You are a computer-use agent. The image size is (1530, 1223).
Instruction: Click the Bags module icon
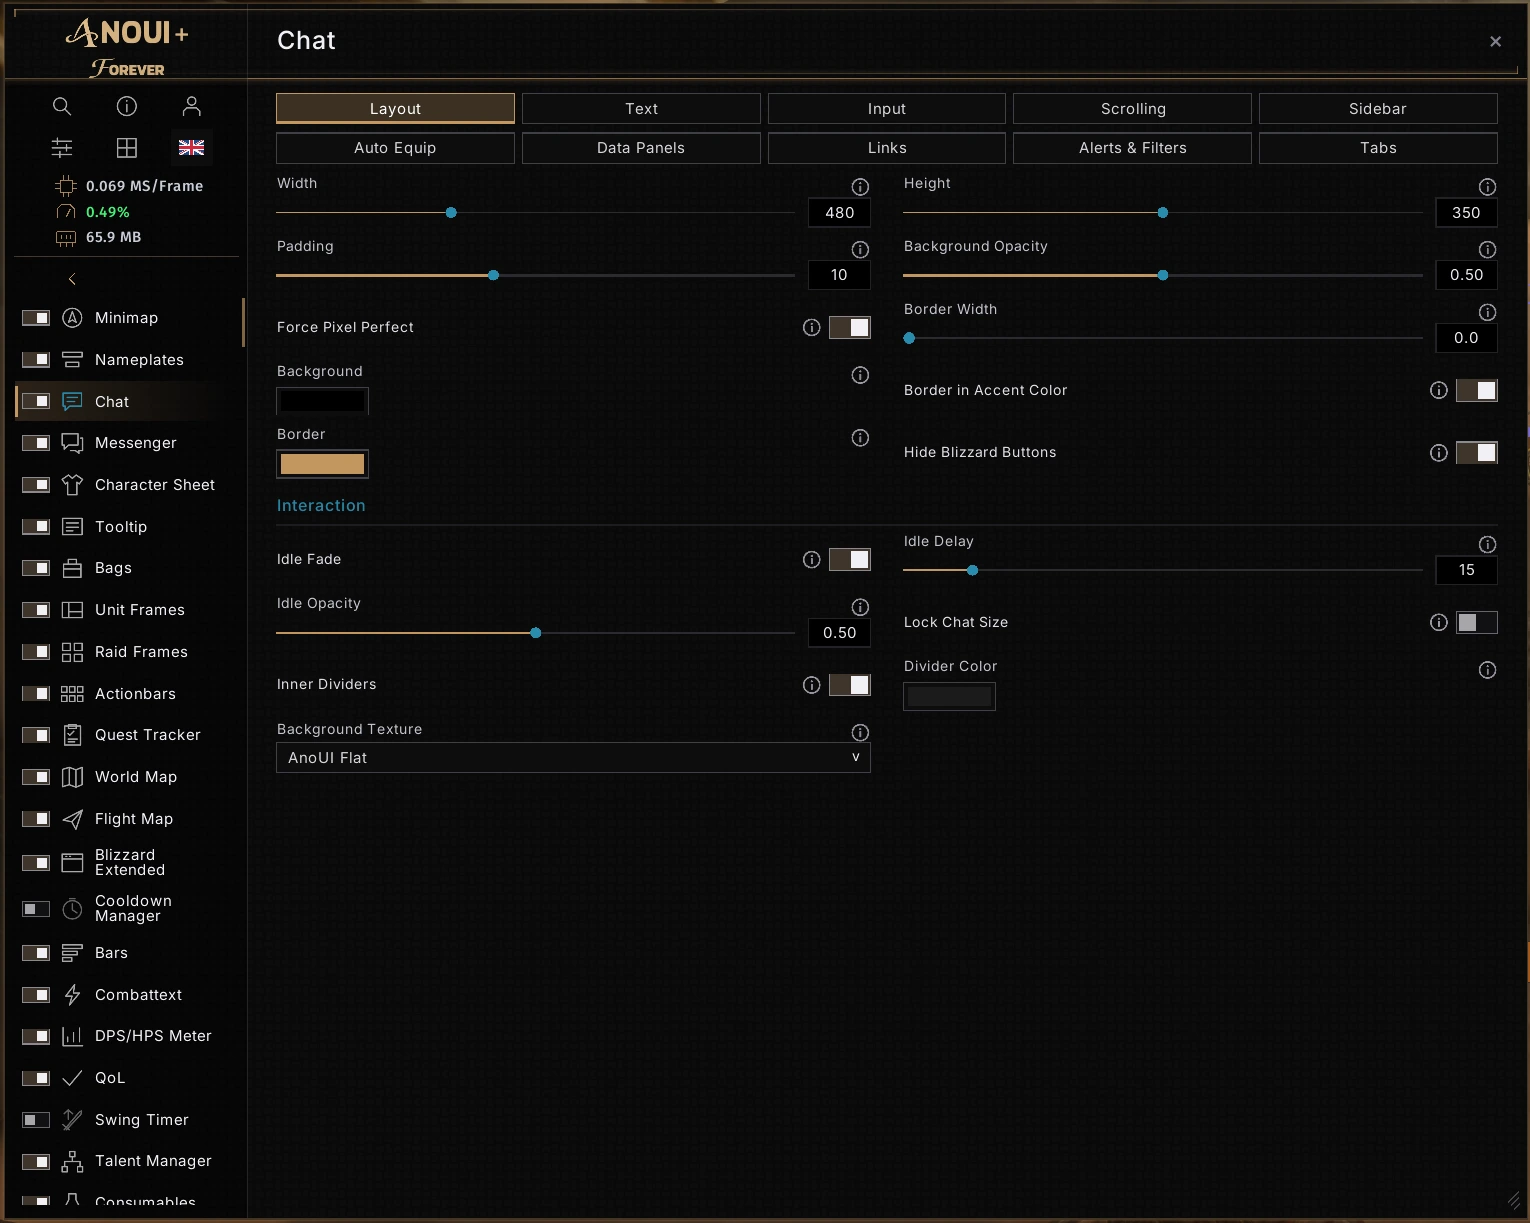pos(72,568)
